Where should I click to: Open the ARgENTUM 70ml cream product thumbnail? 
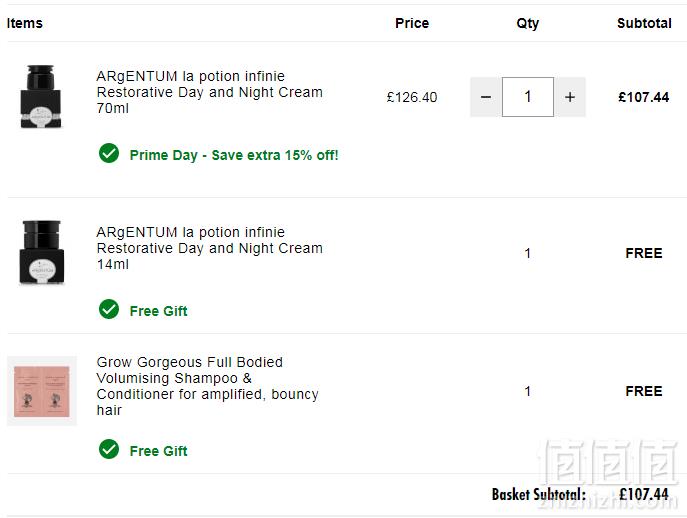pyautogui.click(x=41, y=96)
